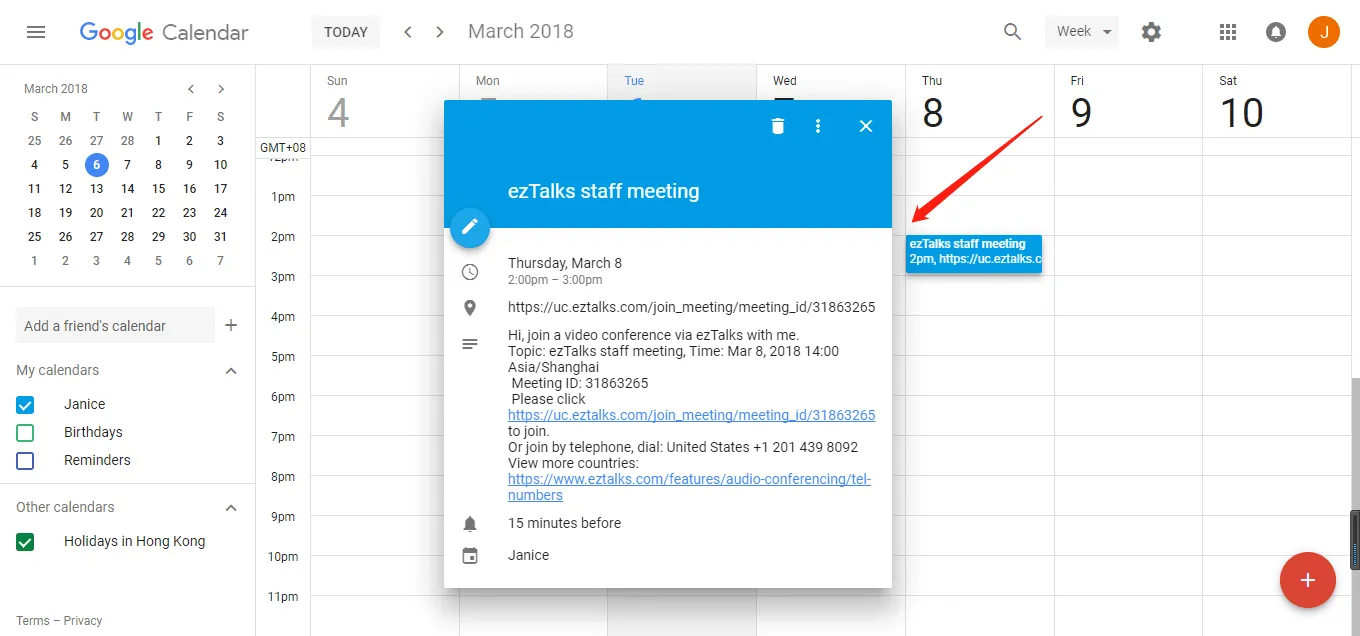Click the Google Calendar logo

pos(162,32)
